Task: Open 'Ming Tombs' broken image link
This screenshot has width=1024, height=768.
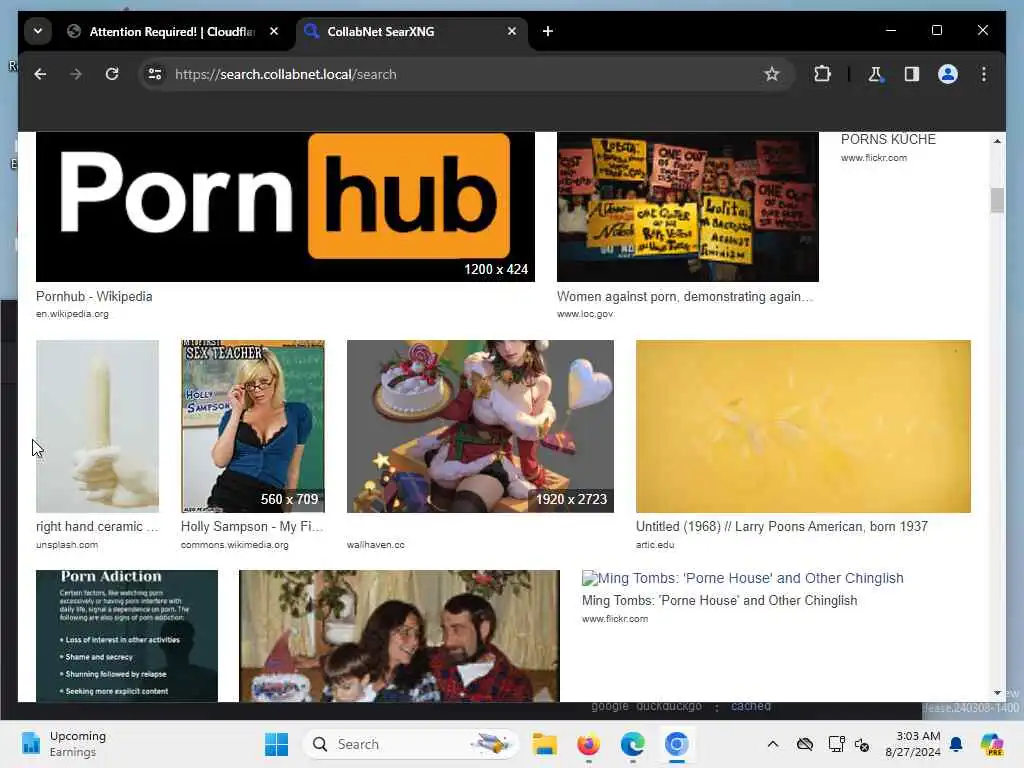Action: (x=743, y=578)
